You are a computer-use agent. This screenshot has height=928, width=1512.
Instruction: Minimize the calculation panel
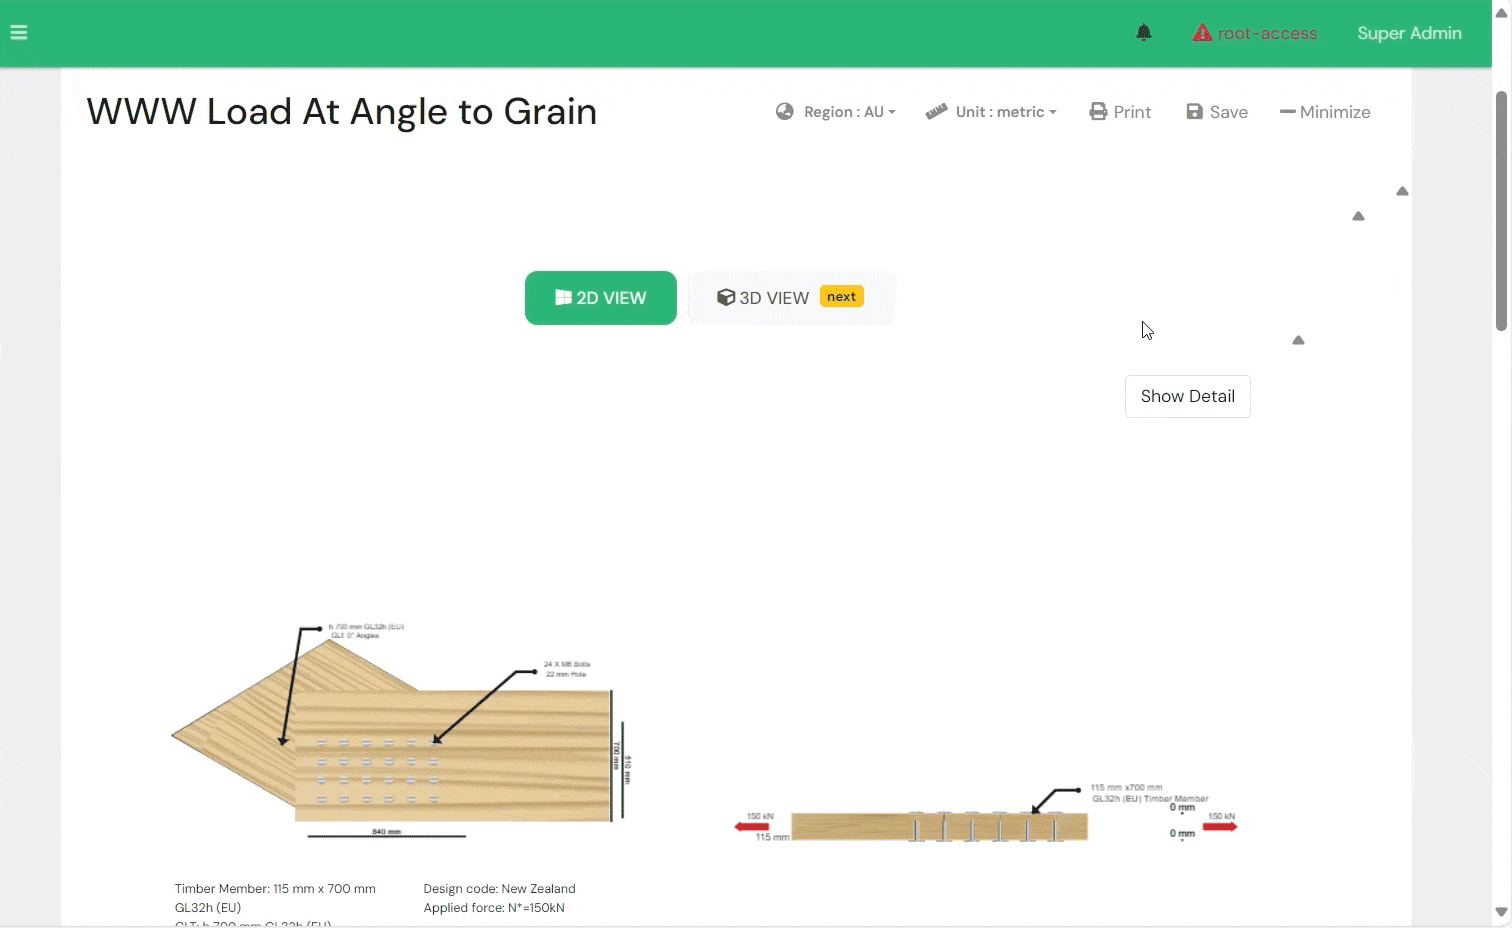coord(1325,112)
